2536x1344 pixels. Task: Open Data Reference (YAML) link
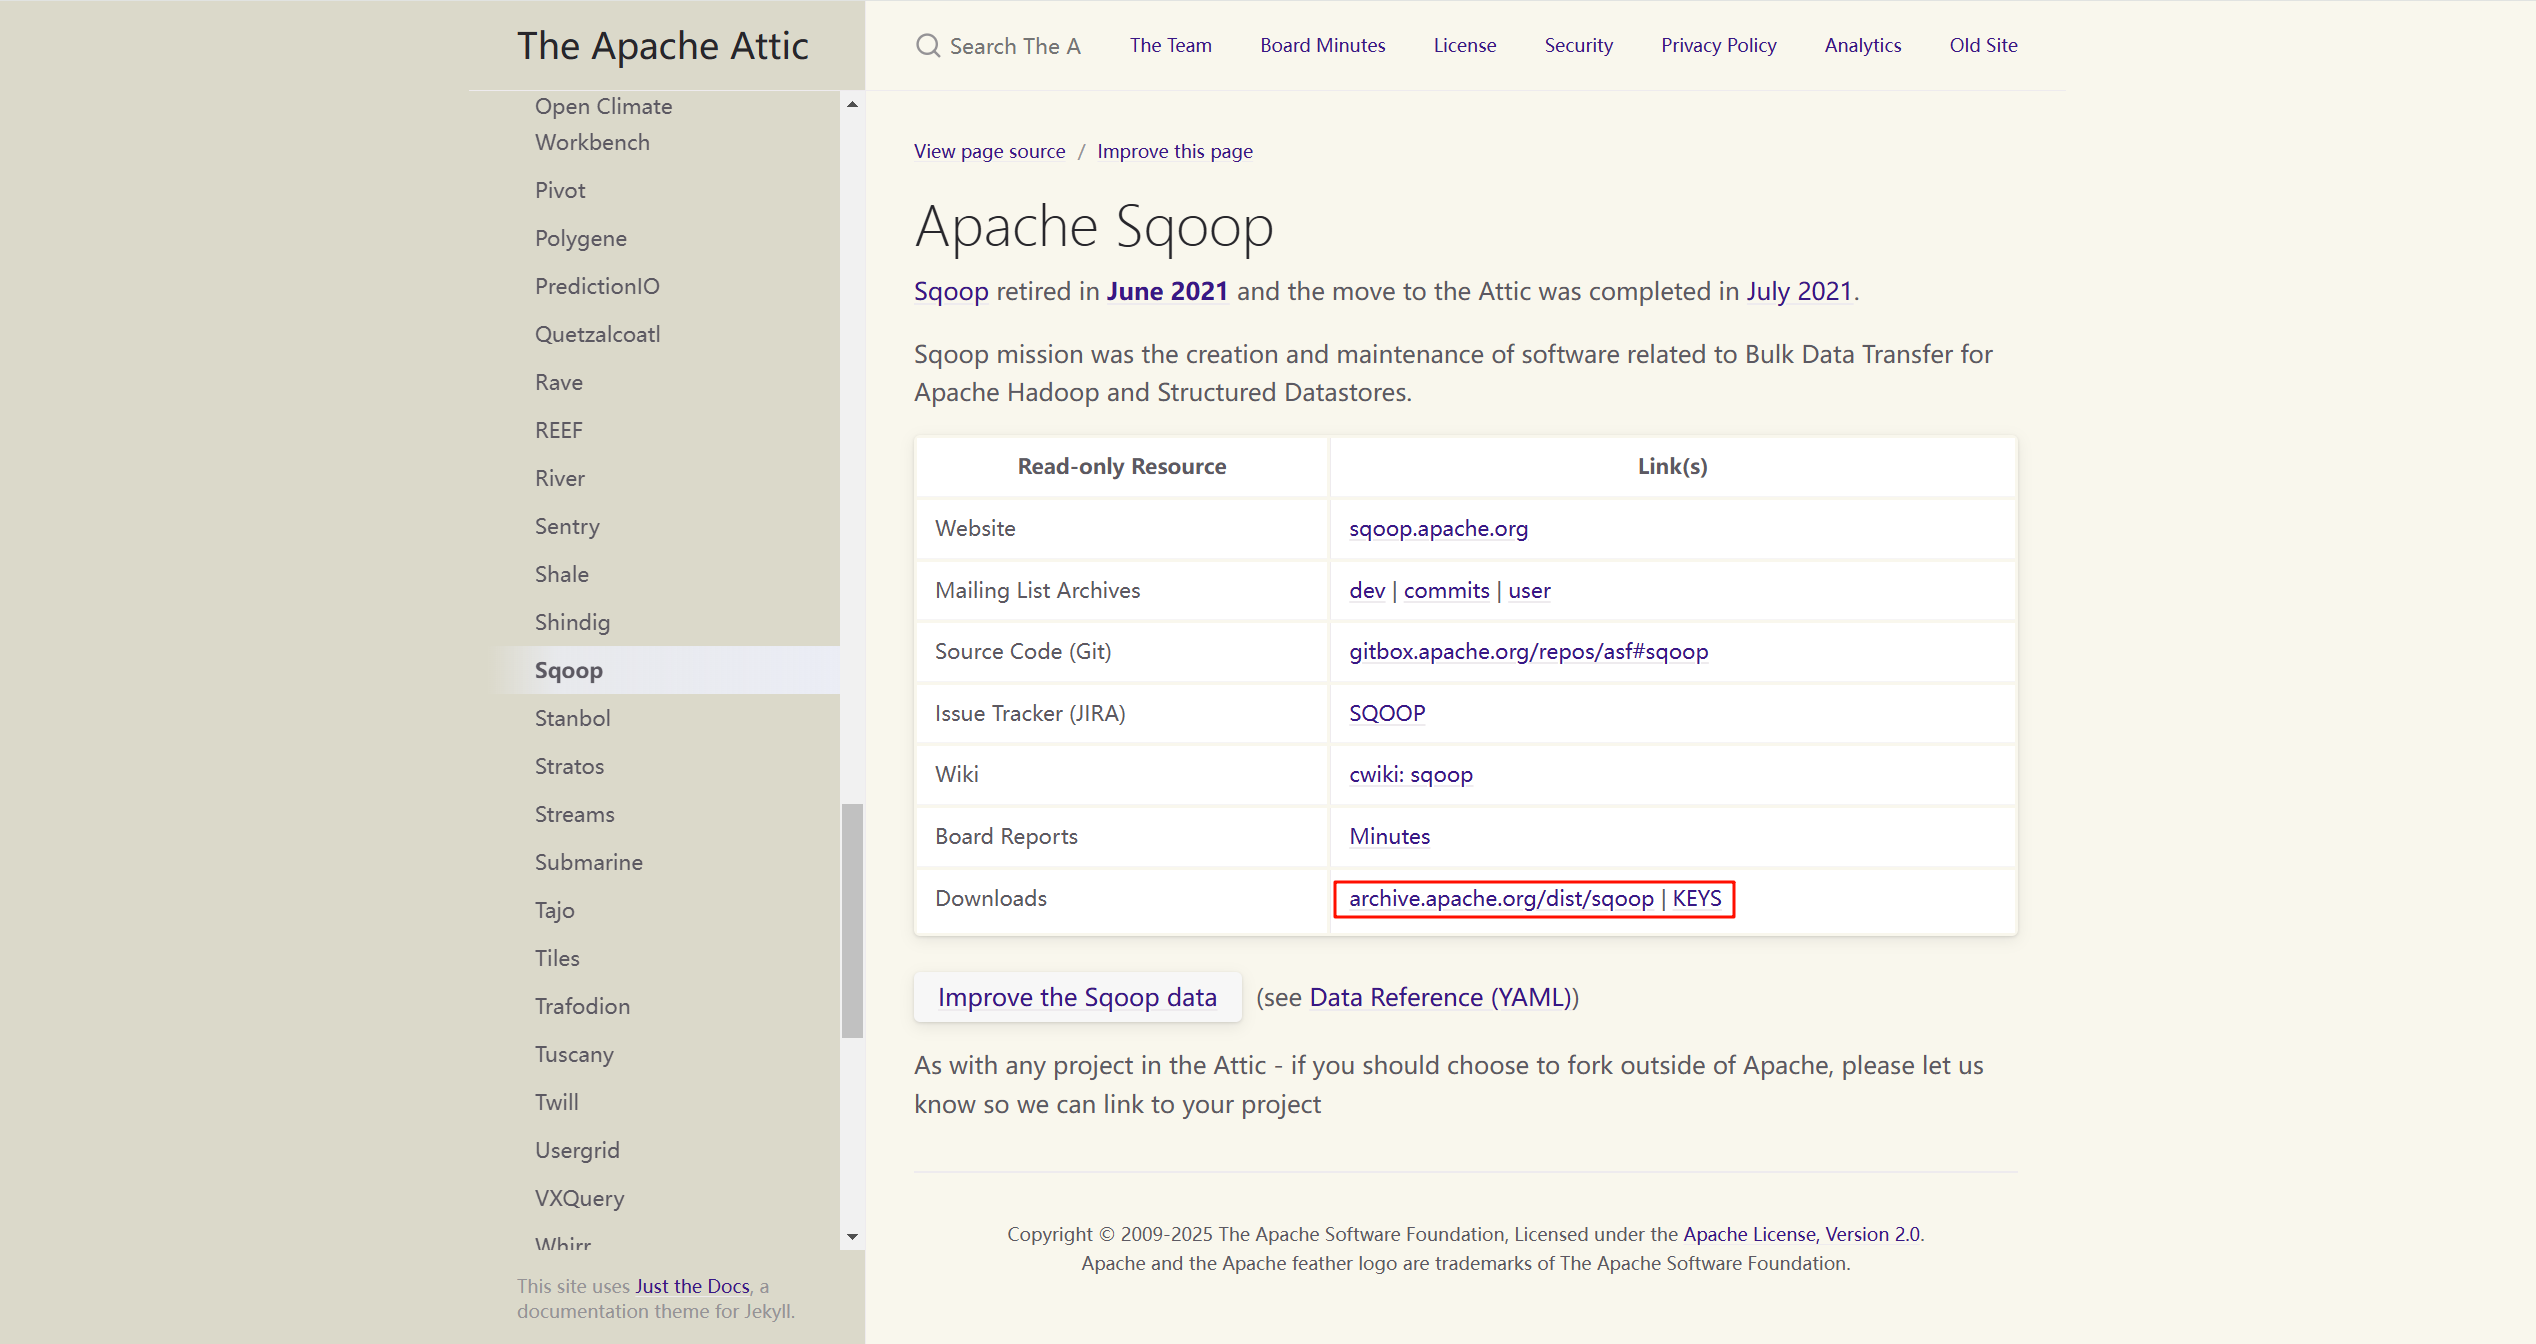[x=1440, y=998]
